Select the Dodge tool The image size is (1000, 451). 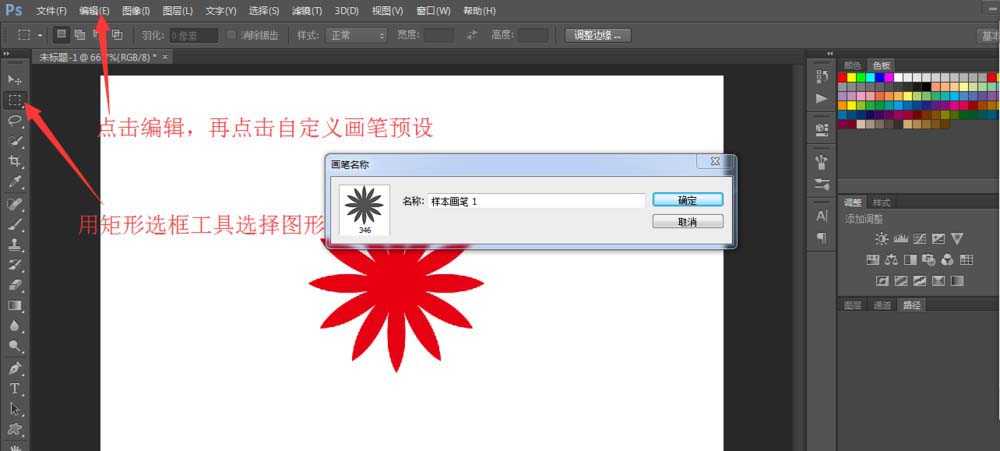[15, 346]
